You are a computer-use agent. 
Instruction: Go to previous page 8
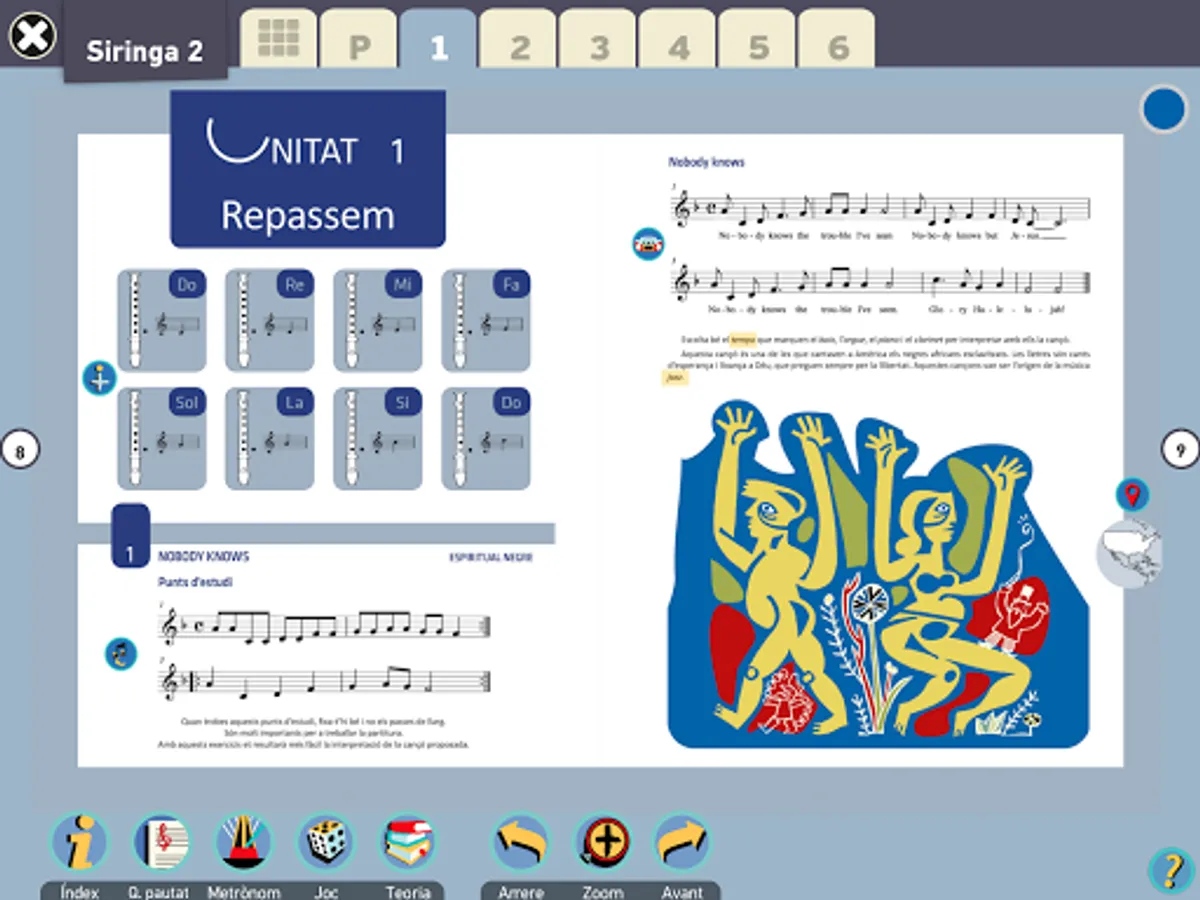(19, 450)
